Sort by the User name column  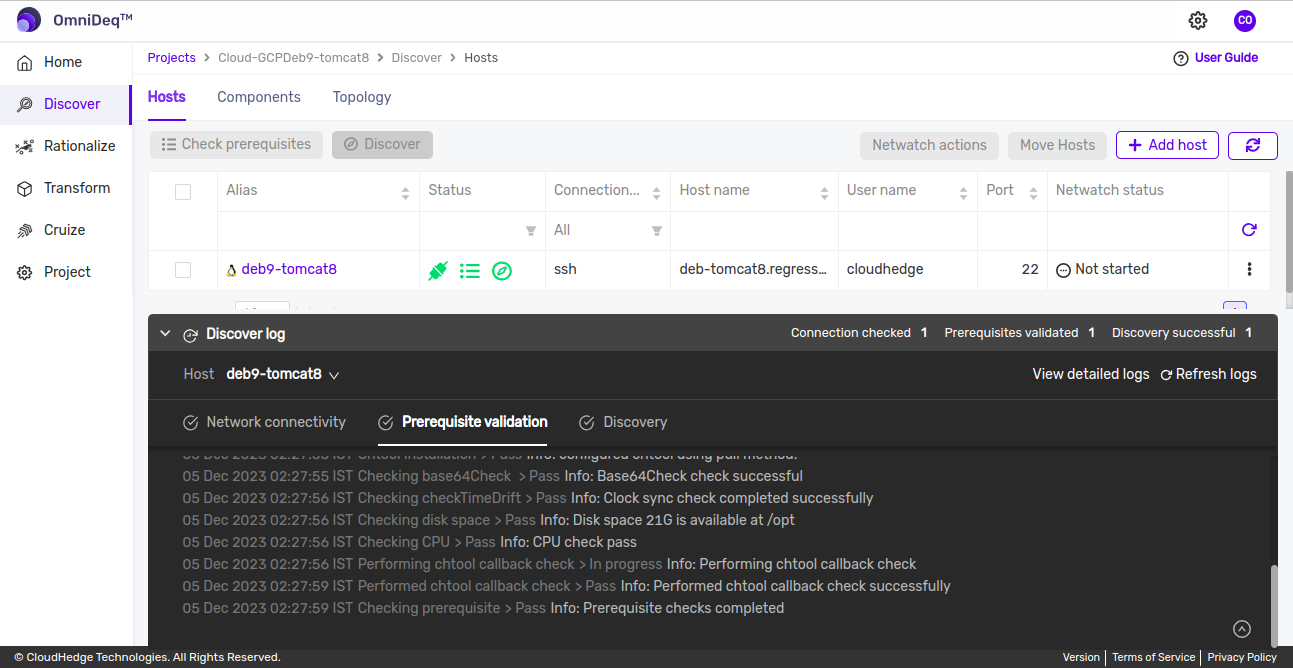[963, 193]
